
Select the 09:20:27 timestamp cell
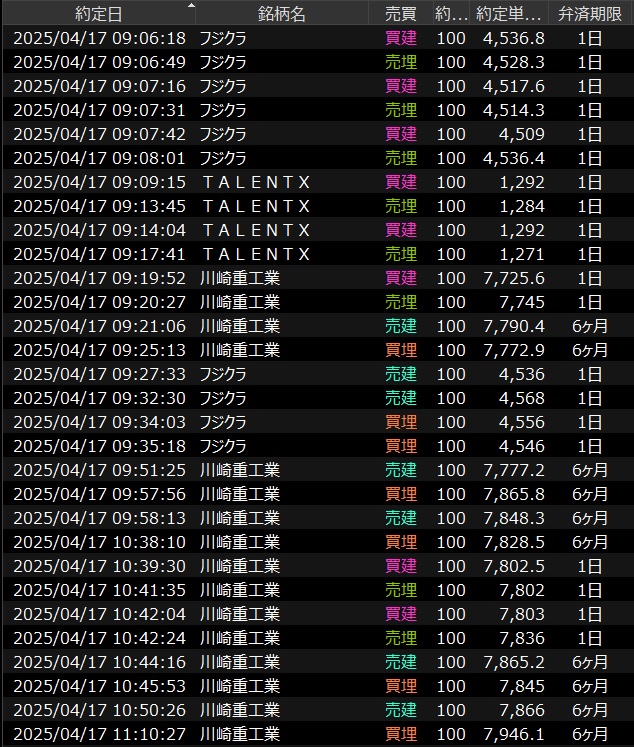[100, 302]
